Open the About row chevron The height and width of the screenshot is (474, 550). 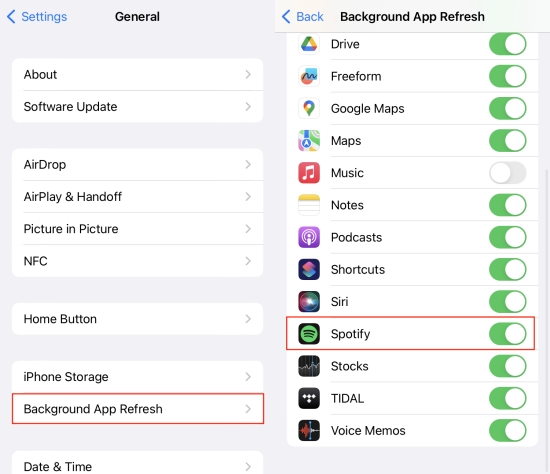(248, 74)
